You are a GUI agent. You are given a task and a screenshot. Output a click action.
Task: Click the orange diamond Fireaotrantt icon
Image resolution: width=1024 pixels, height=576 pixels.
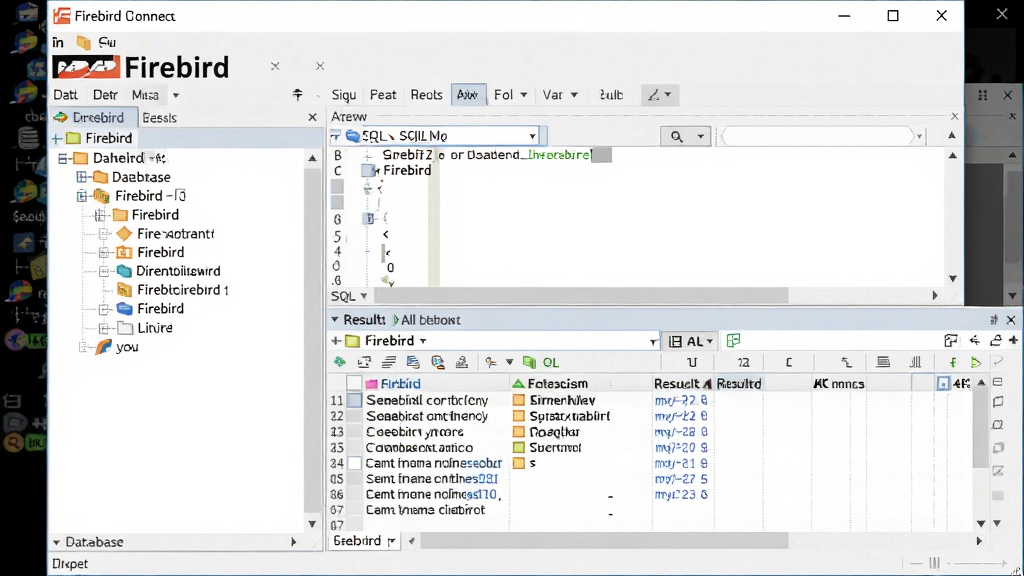(124, 233)
